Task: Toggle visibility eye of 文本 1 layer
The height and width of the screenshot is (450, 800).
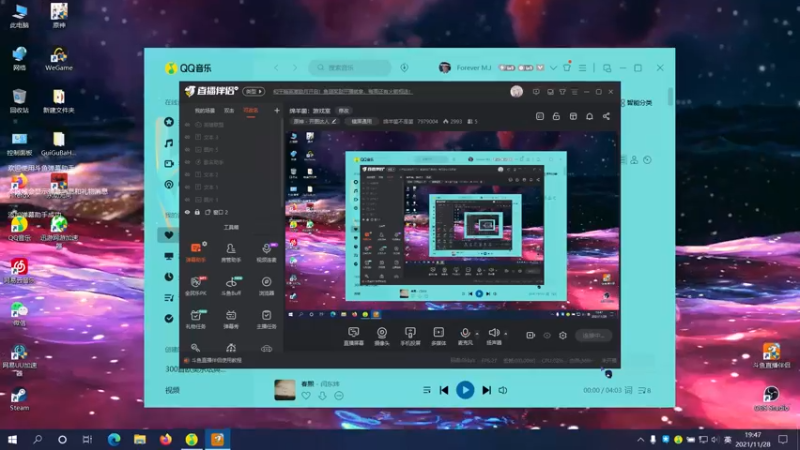Action: click(x=187, y=187)
